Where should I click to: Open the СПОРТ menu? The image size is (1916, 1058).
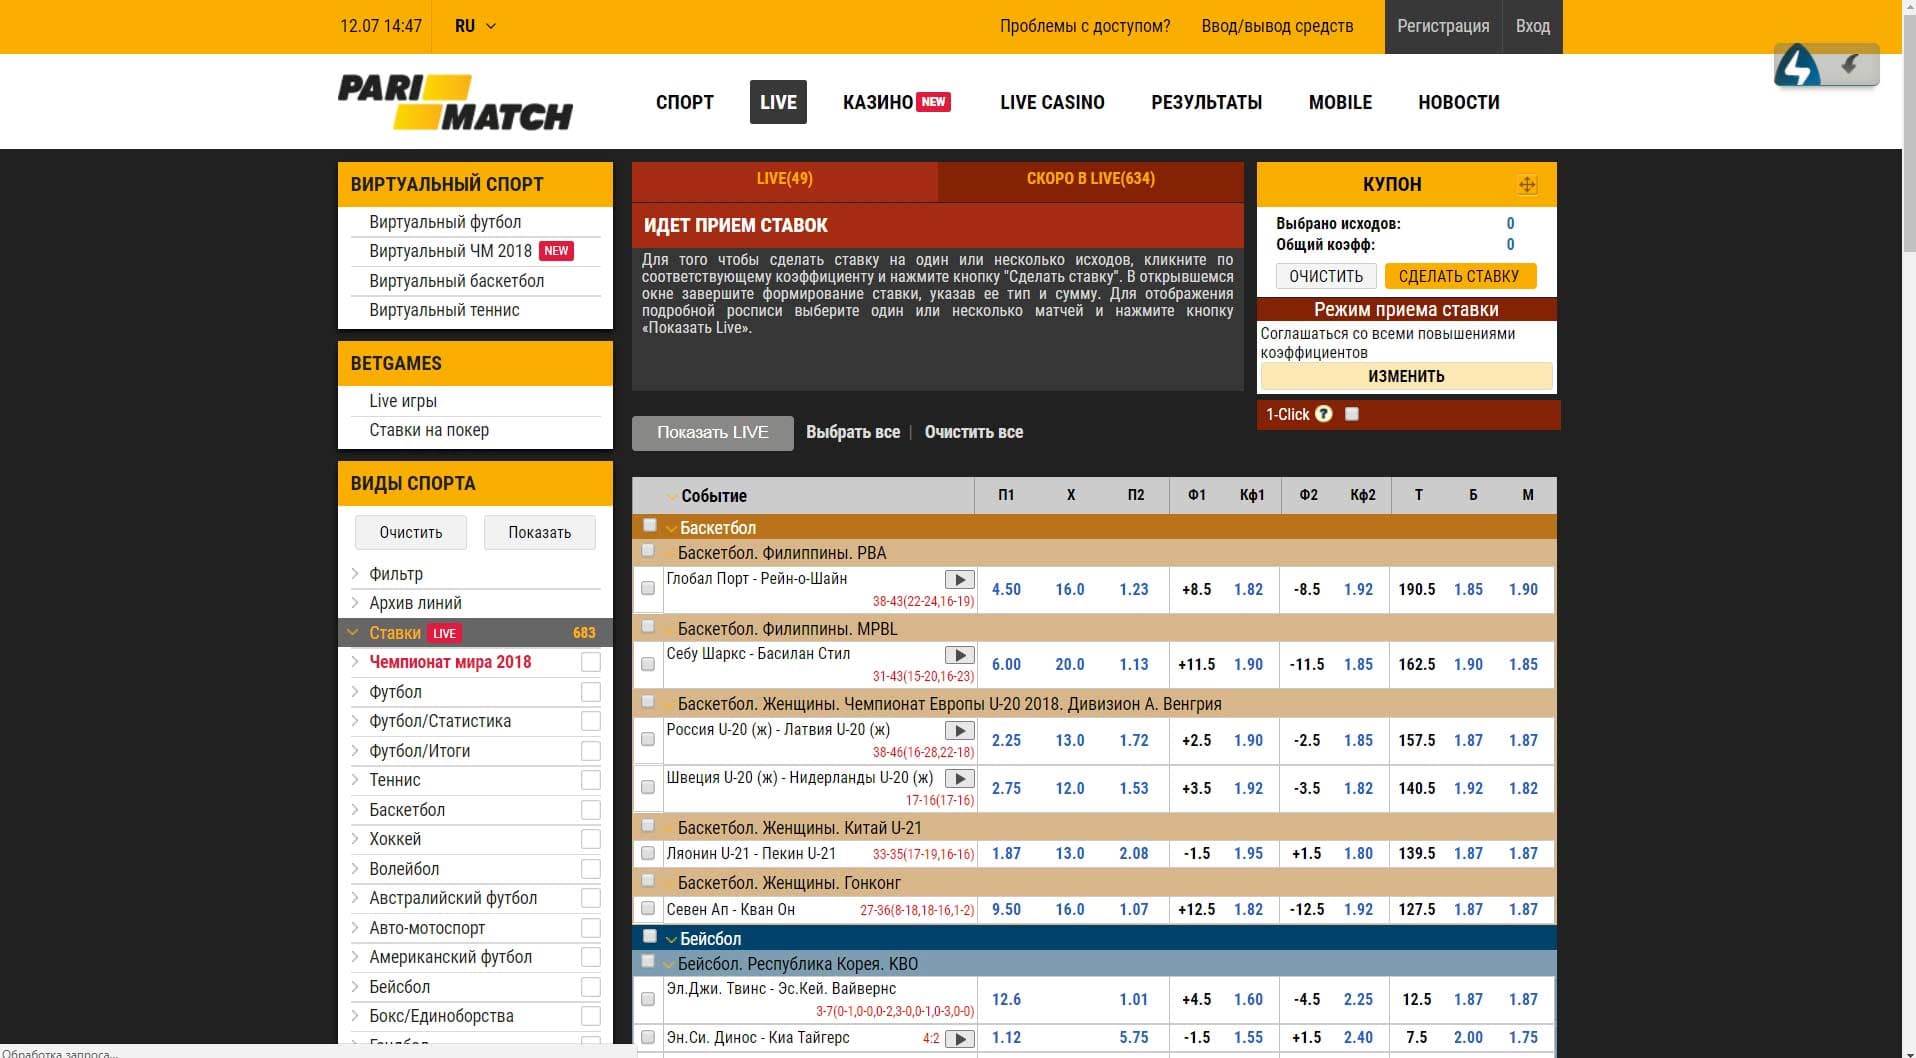tap(685, 102)
